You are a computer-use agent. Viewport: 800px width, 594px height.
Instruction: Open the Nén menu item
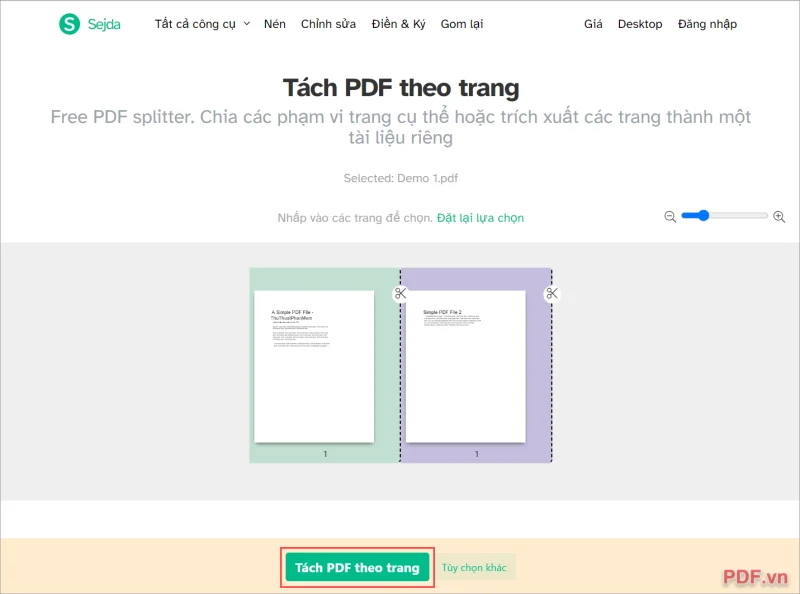274,24
